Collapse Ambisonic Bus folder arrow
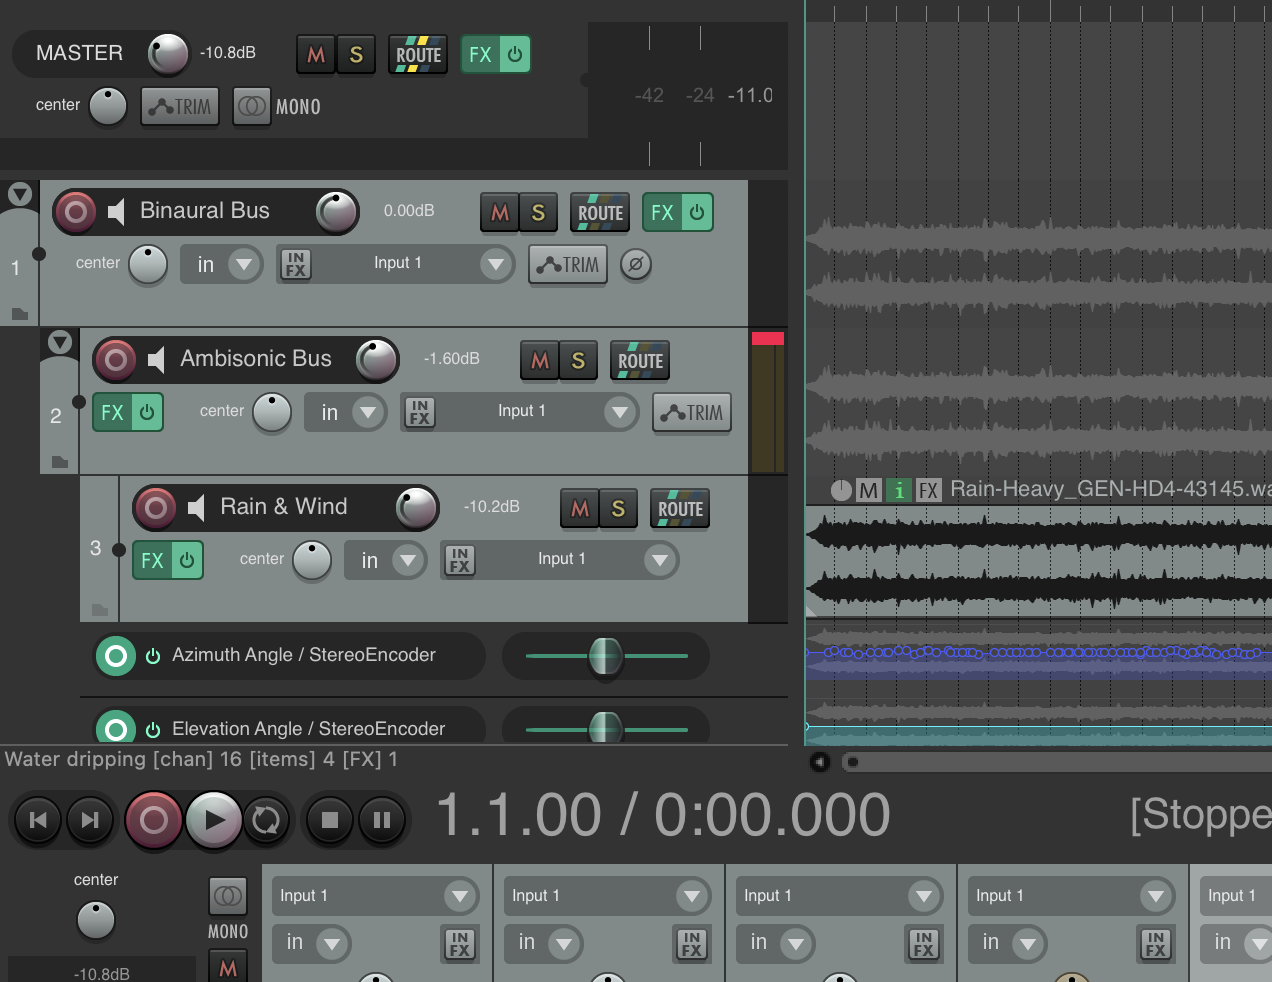Screen dimensions: 1272x982 pos(60,342)
